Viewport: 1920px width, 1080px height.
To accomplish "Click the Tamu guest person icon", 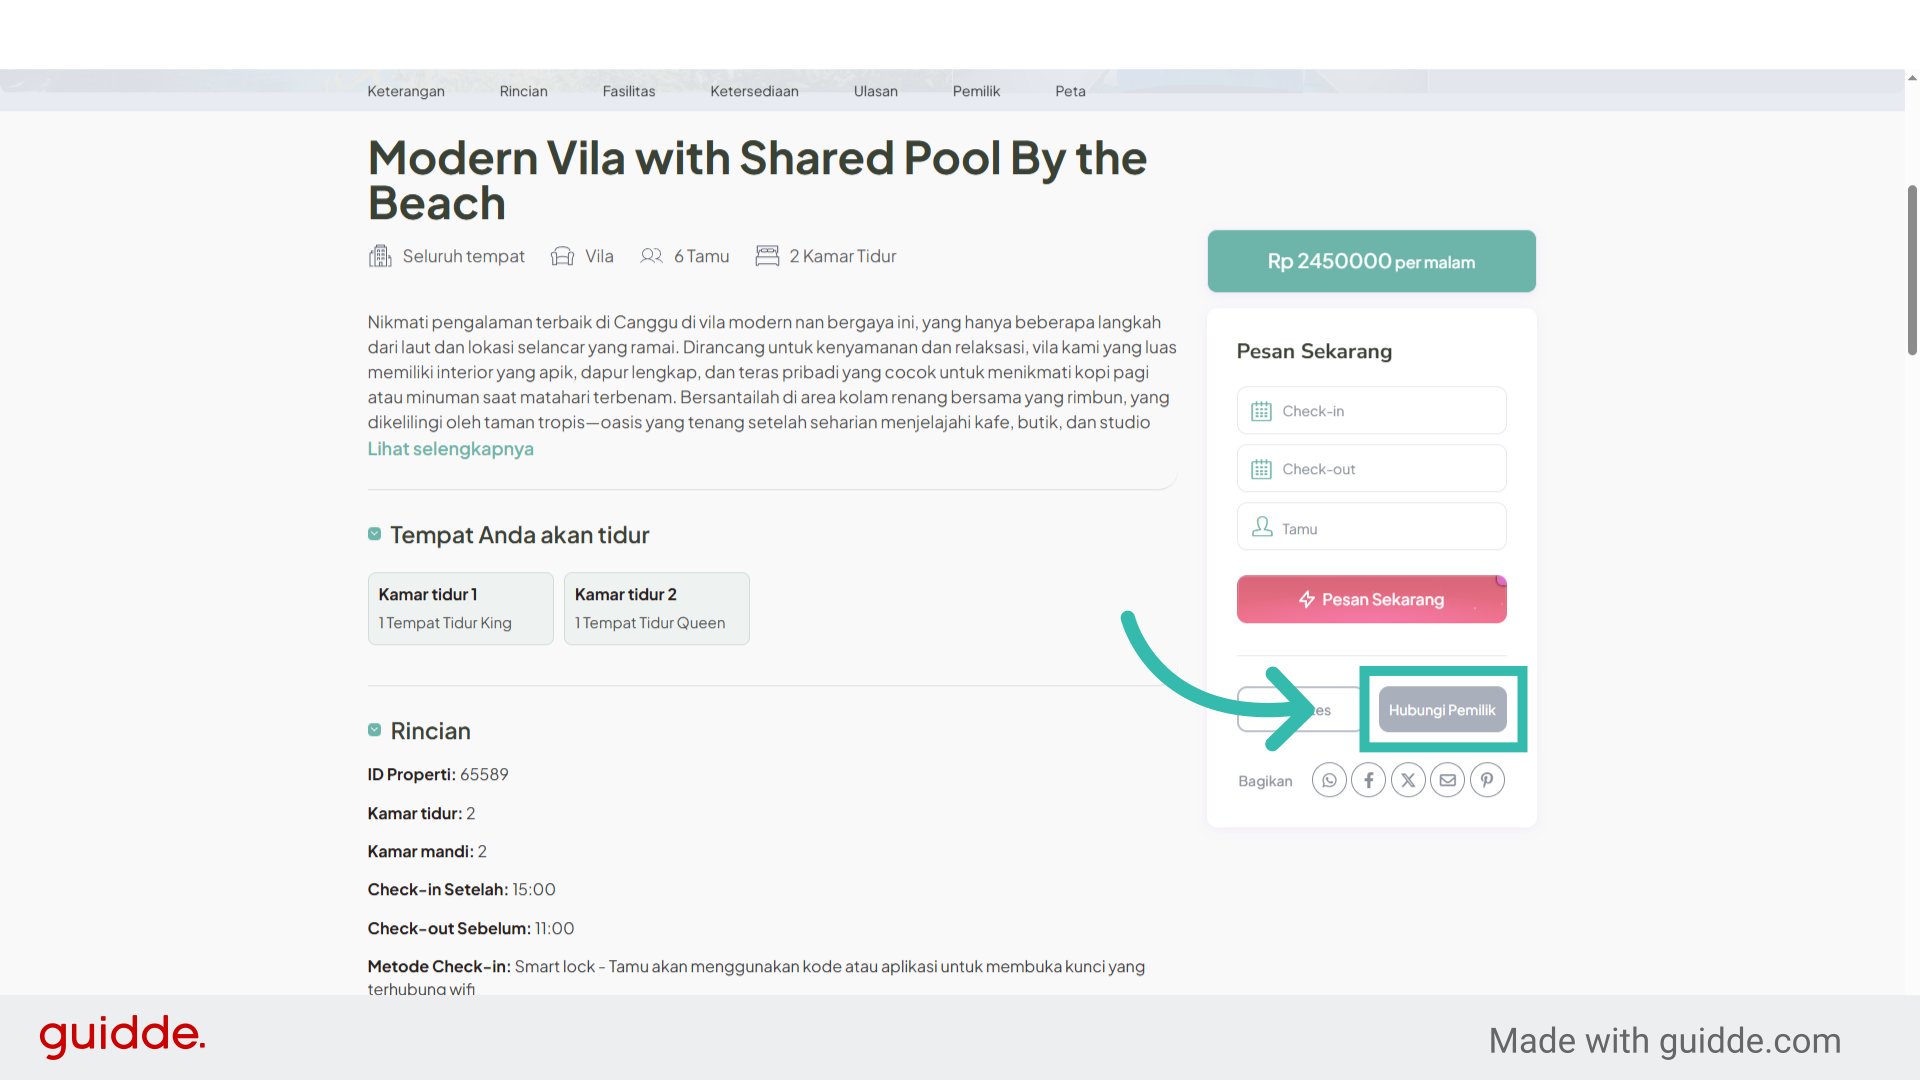I will (1262, 527).
